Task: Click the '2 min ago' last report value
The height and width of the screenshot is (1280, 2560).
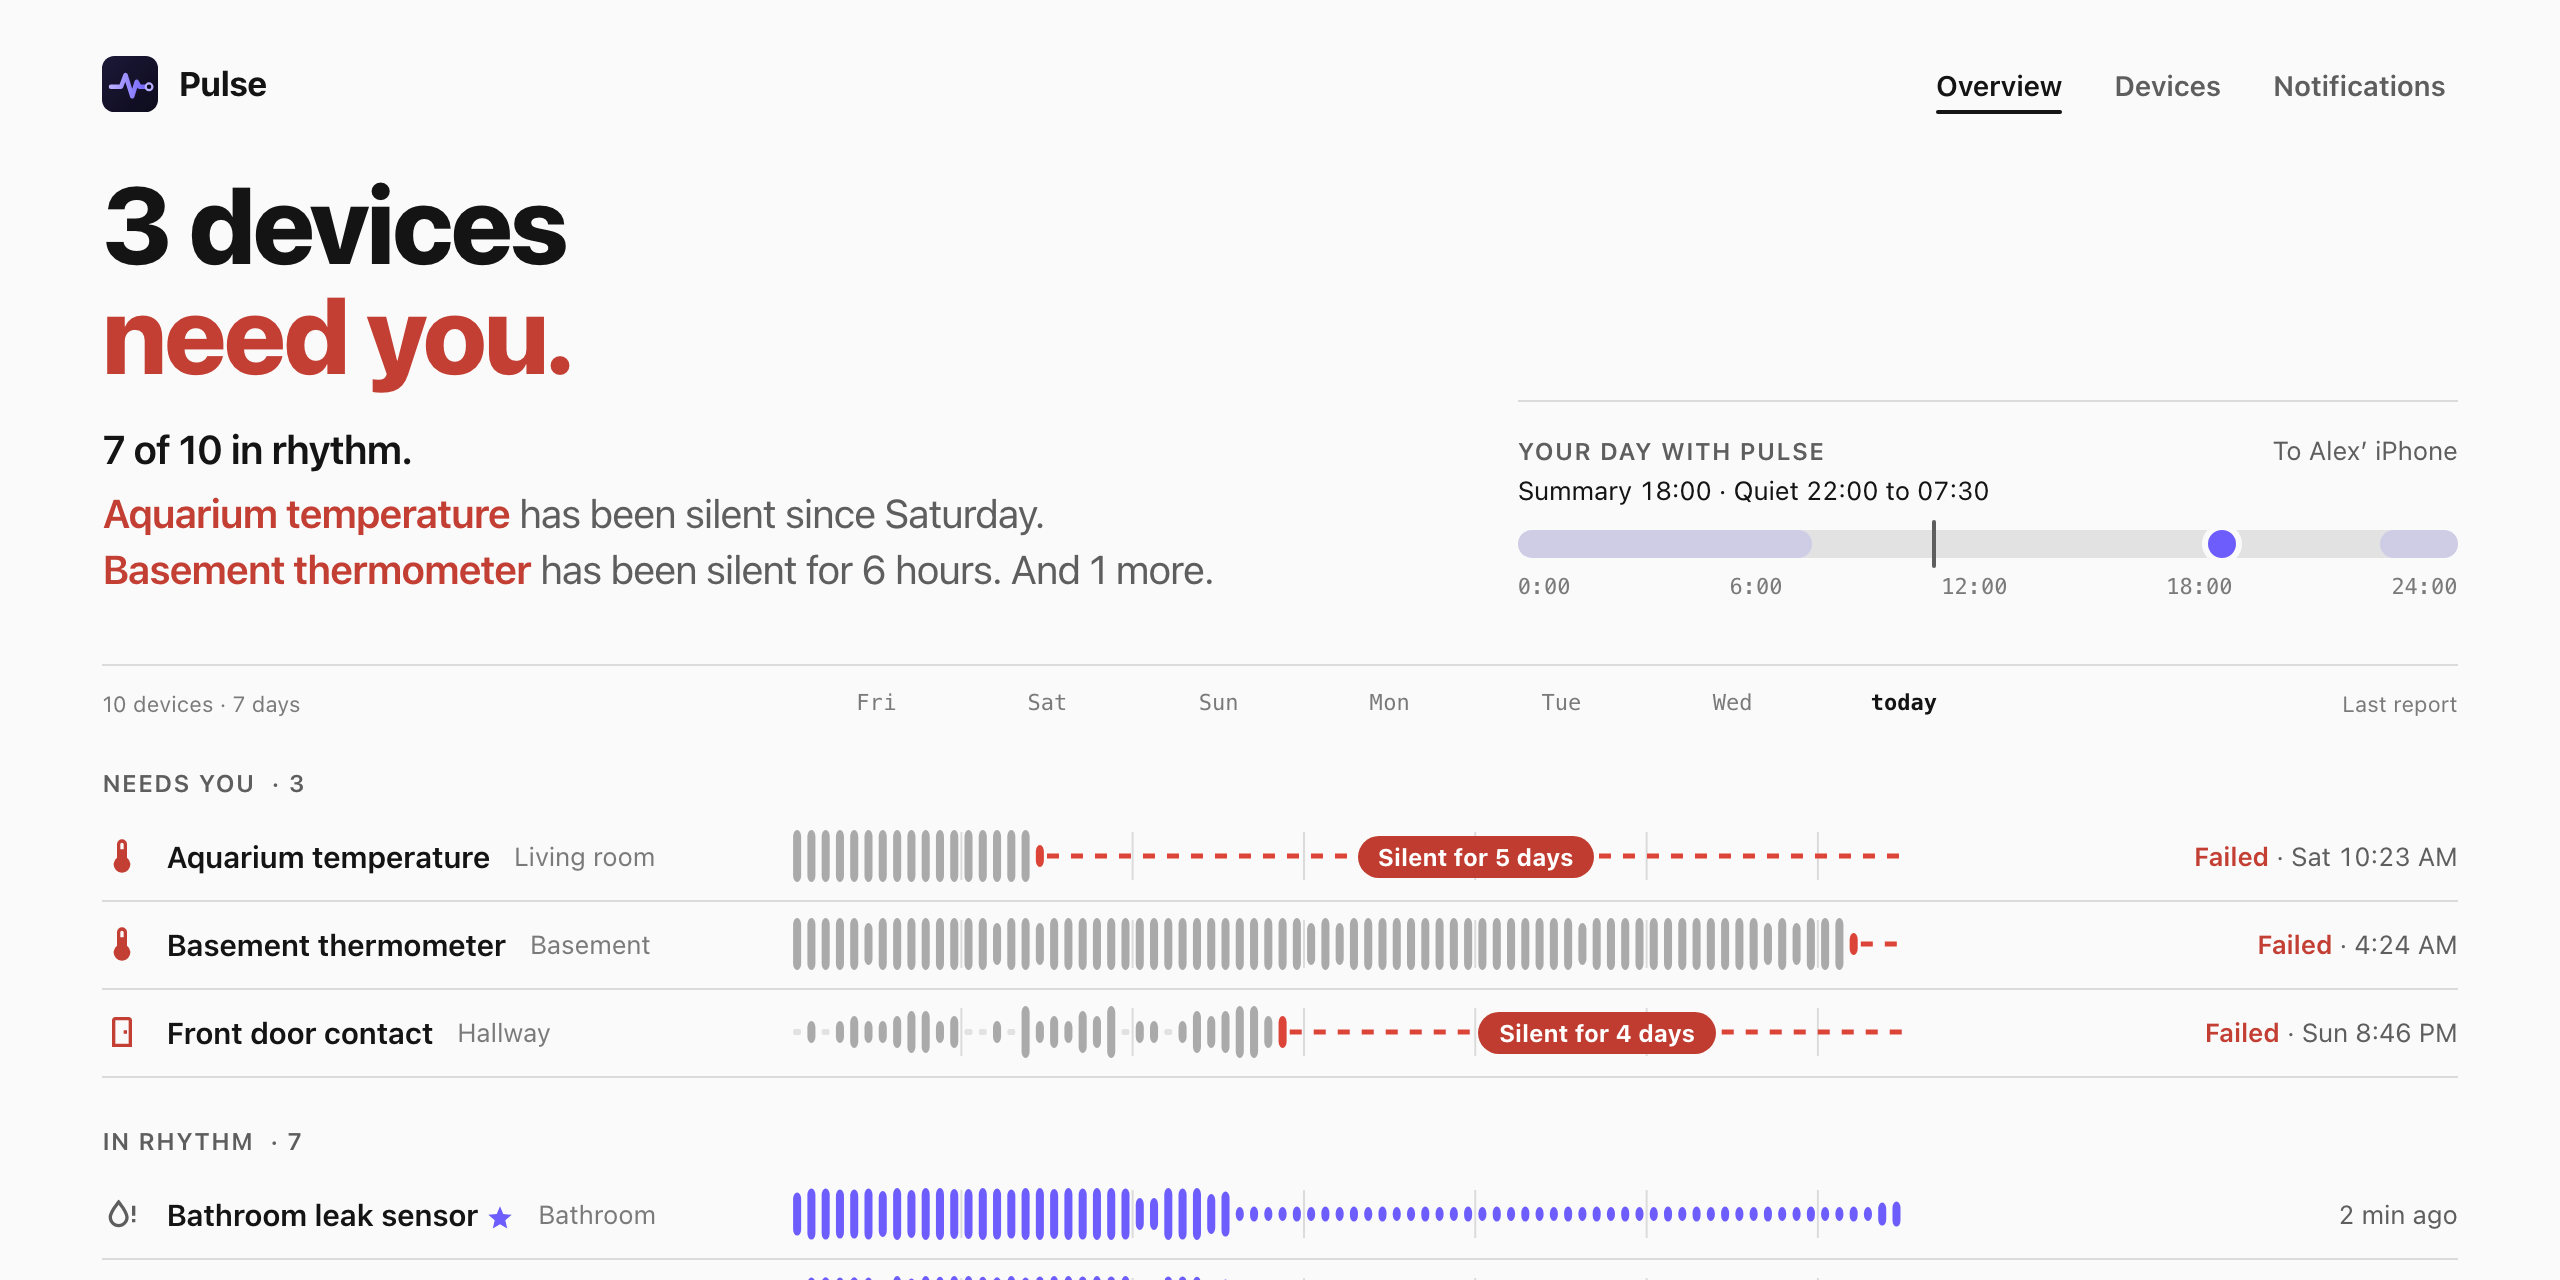Action: coord(2398,1215)
